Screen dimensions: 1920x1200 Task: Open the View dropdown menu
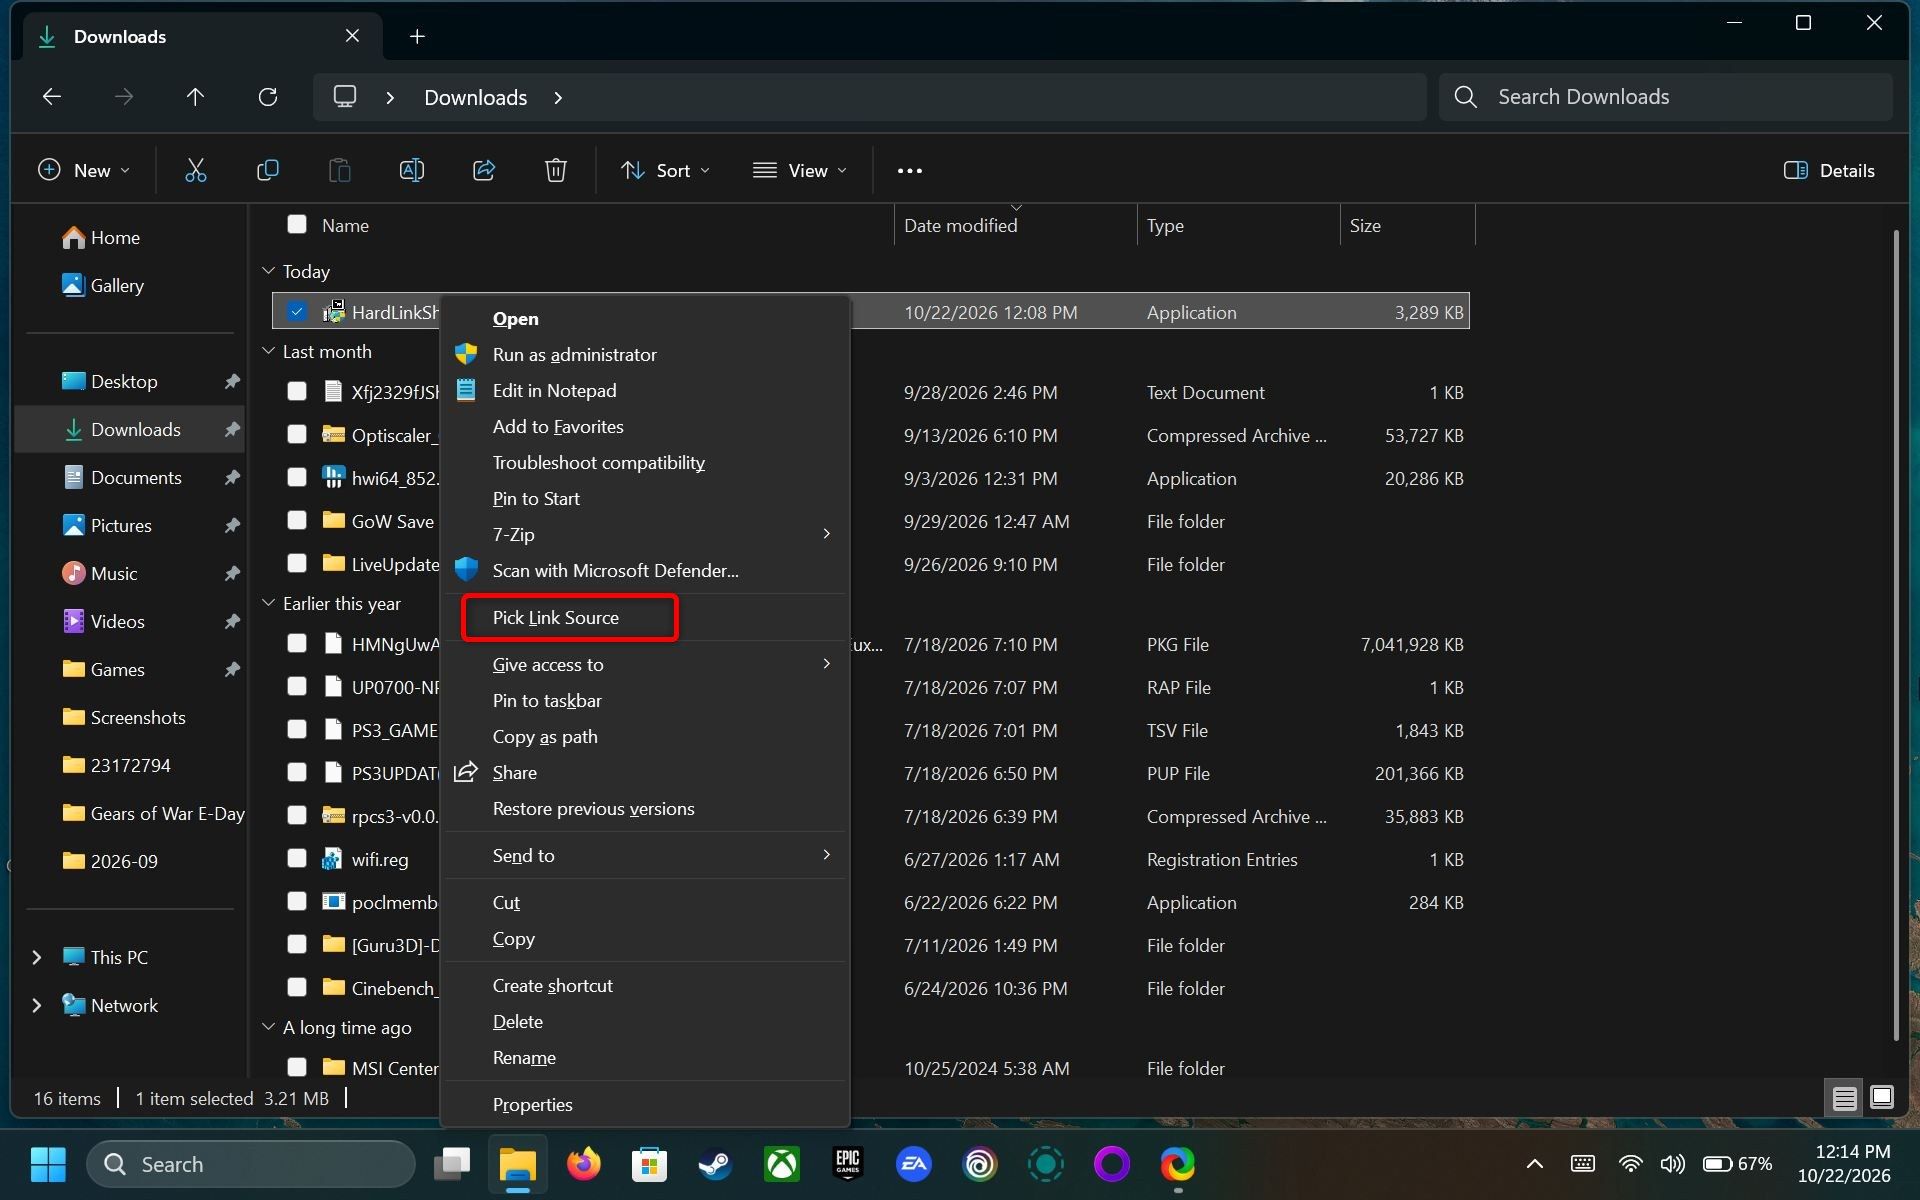(800, 170)
